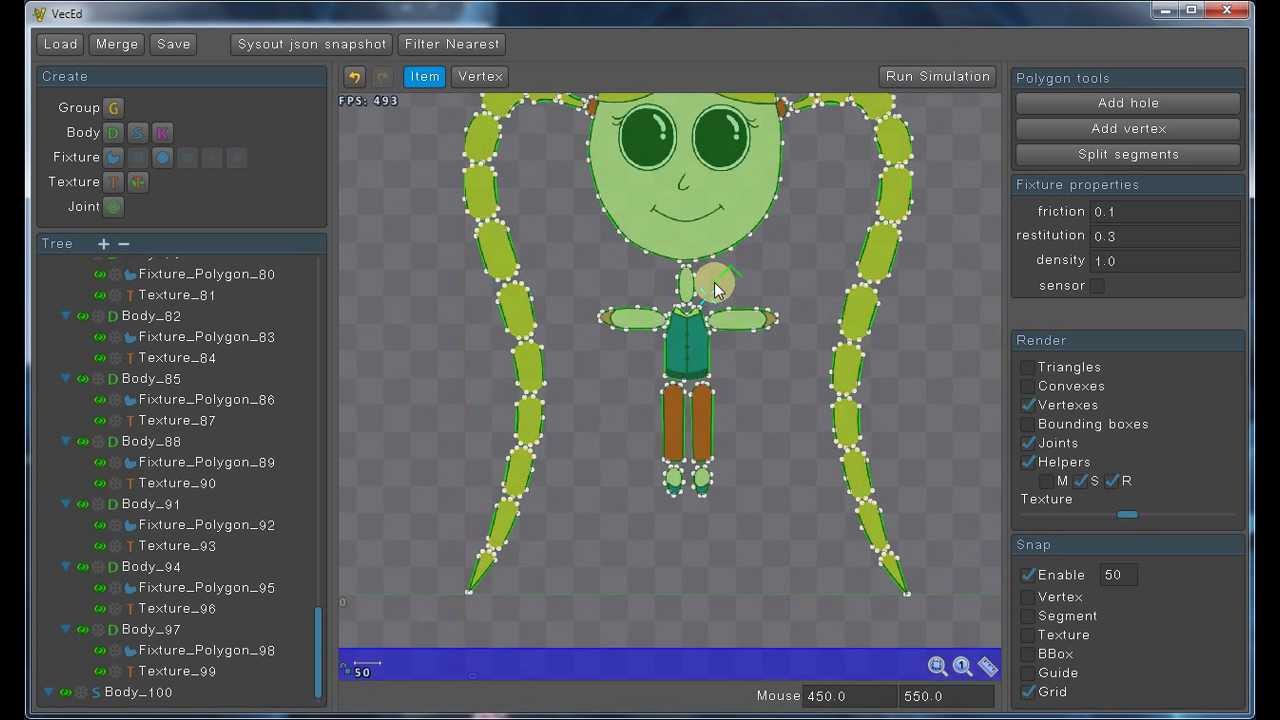Create a joint using the green Joint icon
1280x720 pixels.
(x=113, y=207)
